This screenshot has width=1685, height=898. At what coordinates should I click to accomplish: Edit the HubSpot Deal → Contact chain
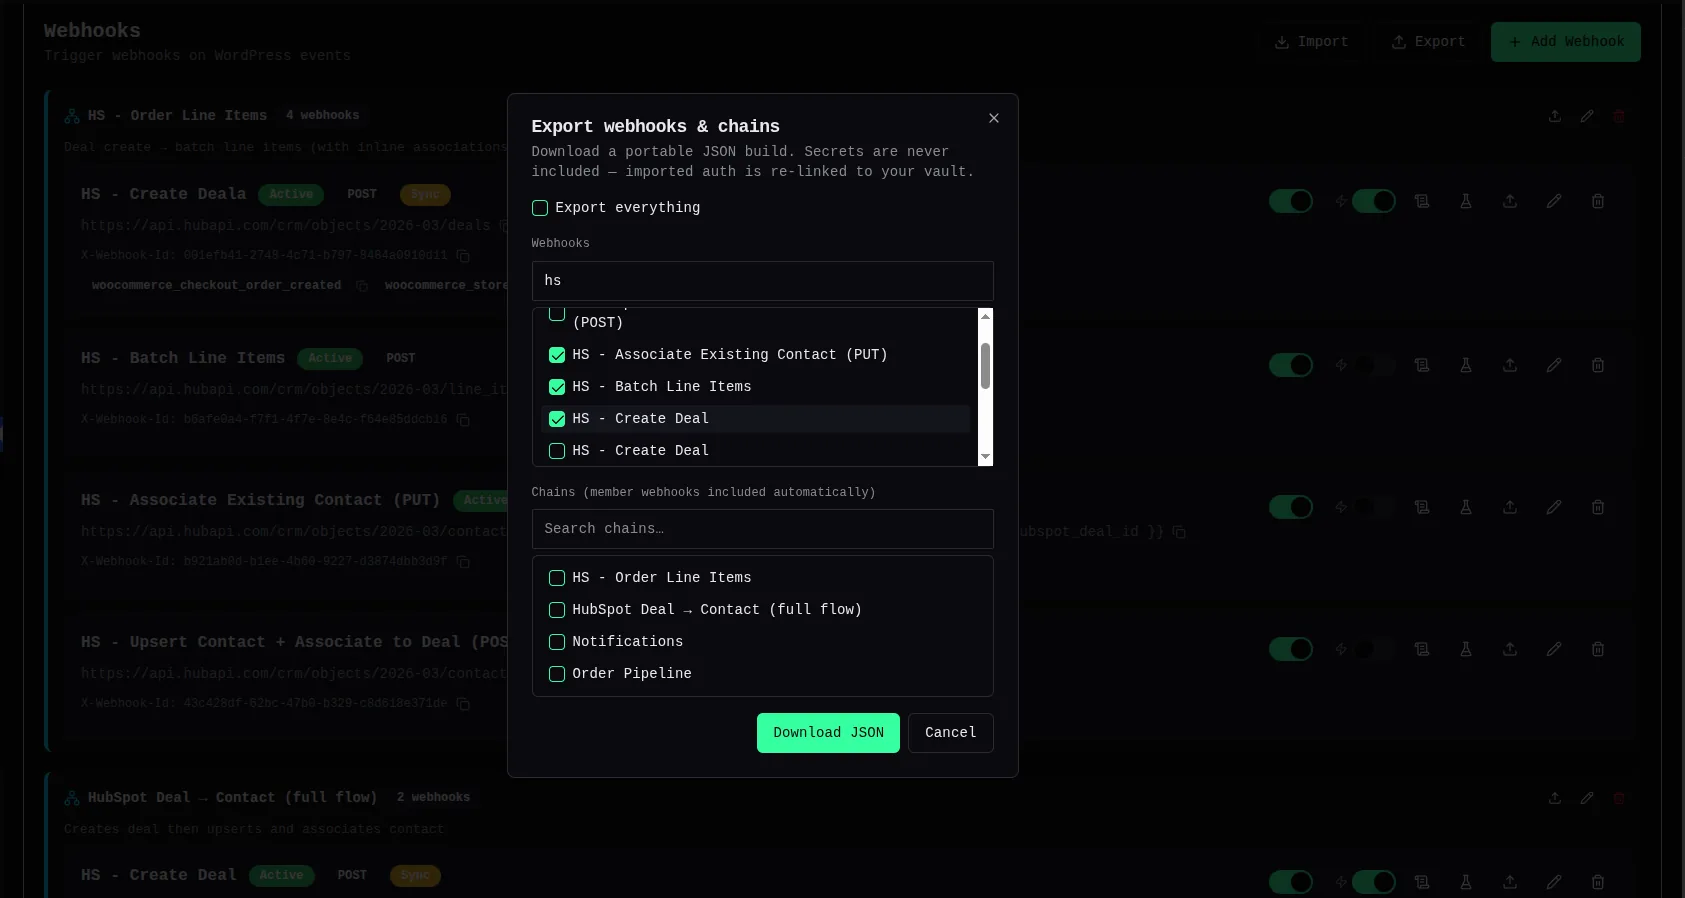pyautogui.click(x=1587, y=798)
